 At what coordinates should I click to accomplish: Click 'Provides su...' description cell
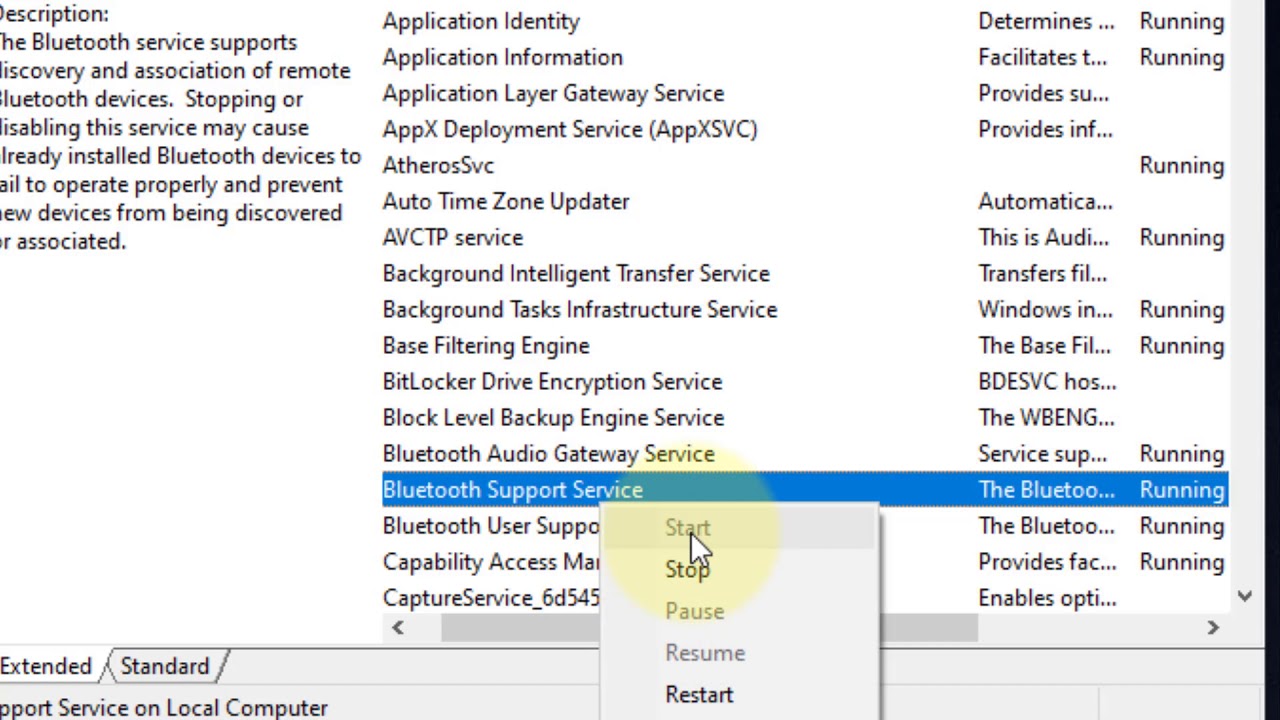pos(1043,93)
